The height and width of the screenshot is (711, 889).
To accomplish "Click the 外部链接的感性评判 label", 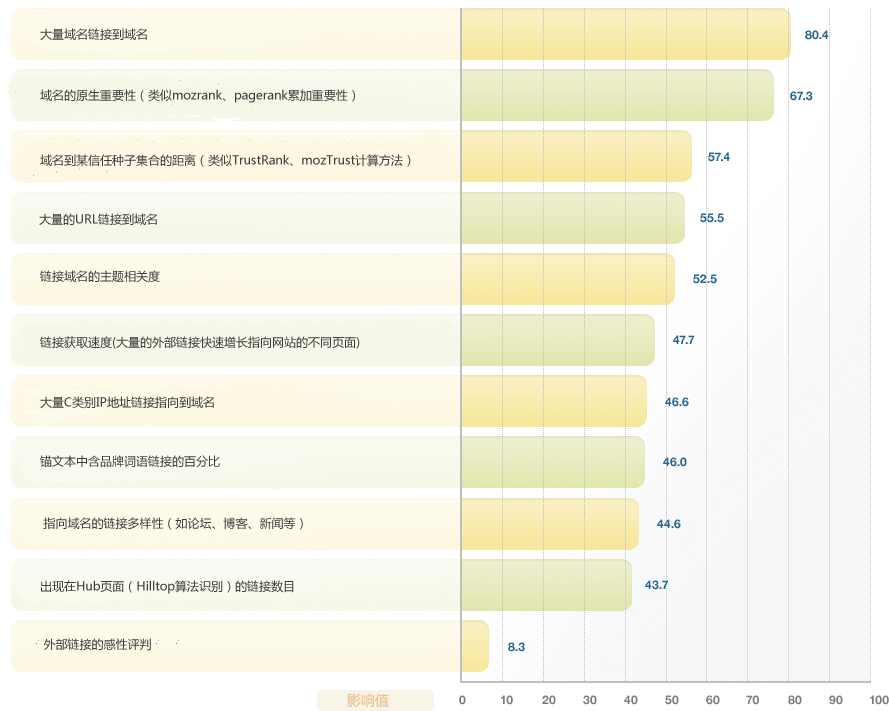I will (97, 645).
